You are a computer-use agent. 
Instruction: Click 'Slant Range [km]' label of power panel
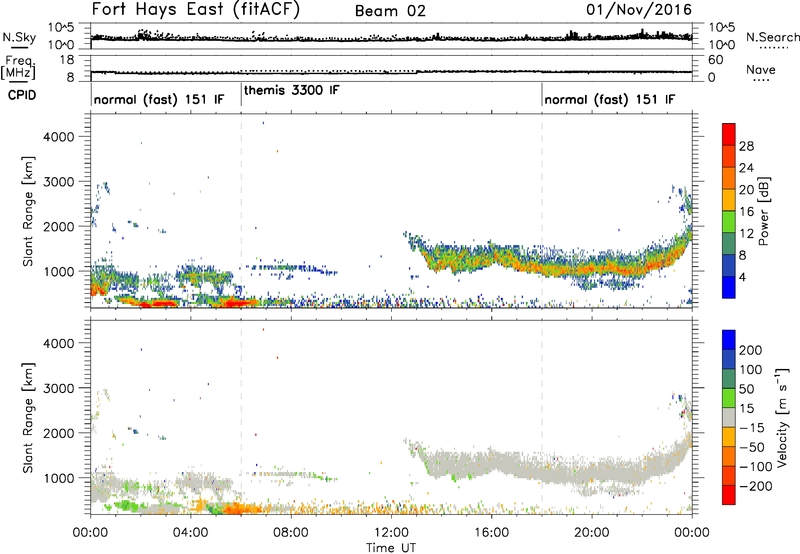click(28, 211)
